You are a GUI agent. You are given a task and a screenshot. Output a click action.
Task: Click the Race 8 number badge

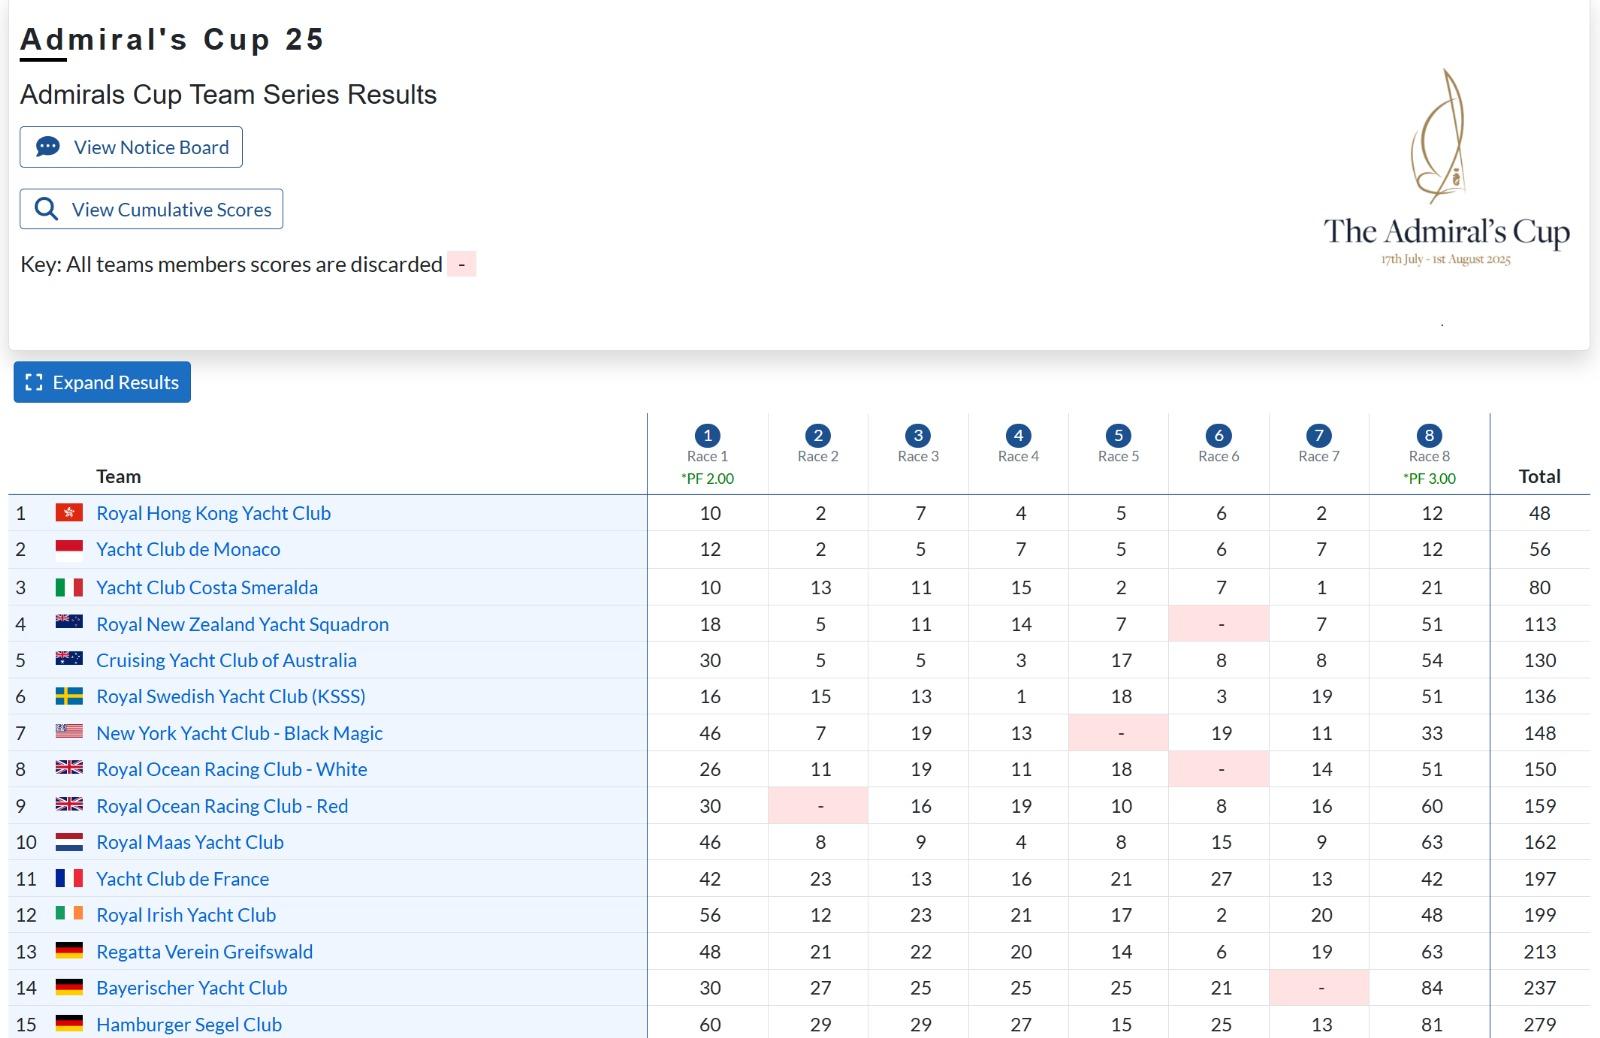tap(1429, 435)
